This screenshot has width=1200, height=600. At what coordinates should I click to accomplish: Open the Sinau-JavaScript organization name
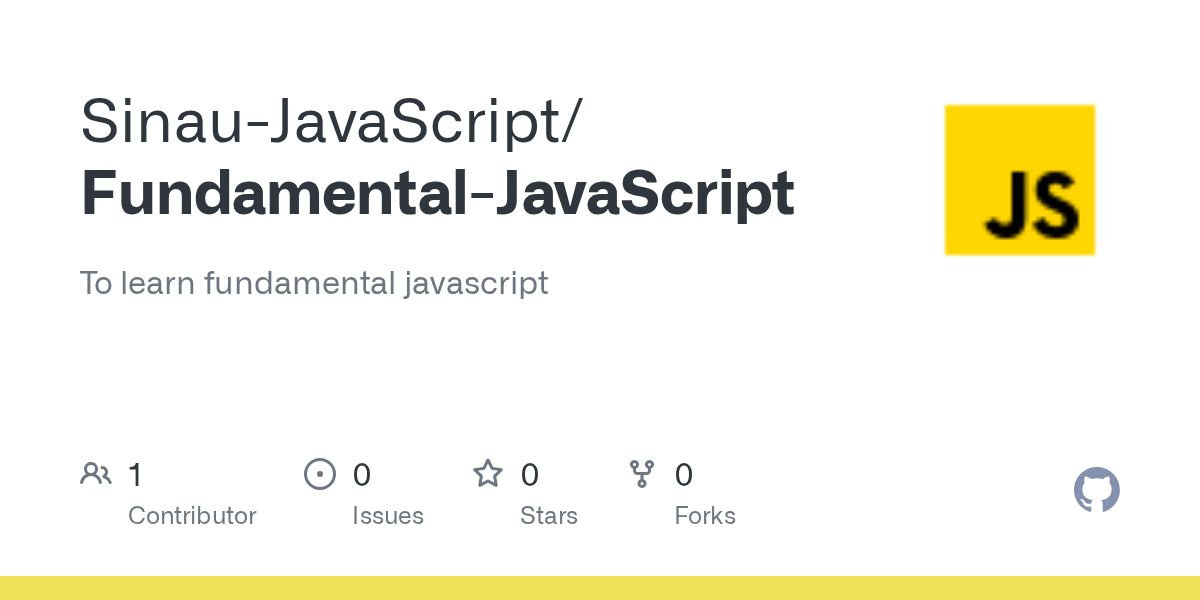click(x=321, y=120)
